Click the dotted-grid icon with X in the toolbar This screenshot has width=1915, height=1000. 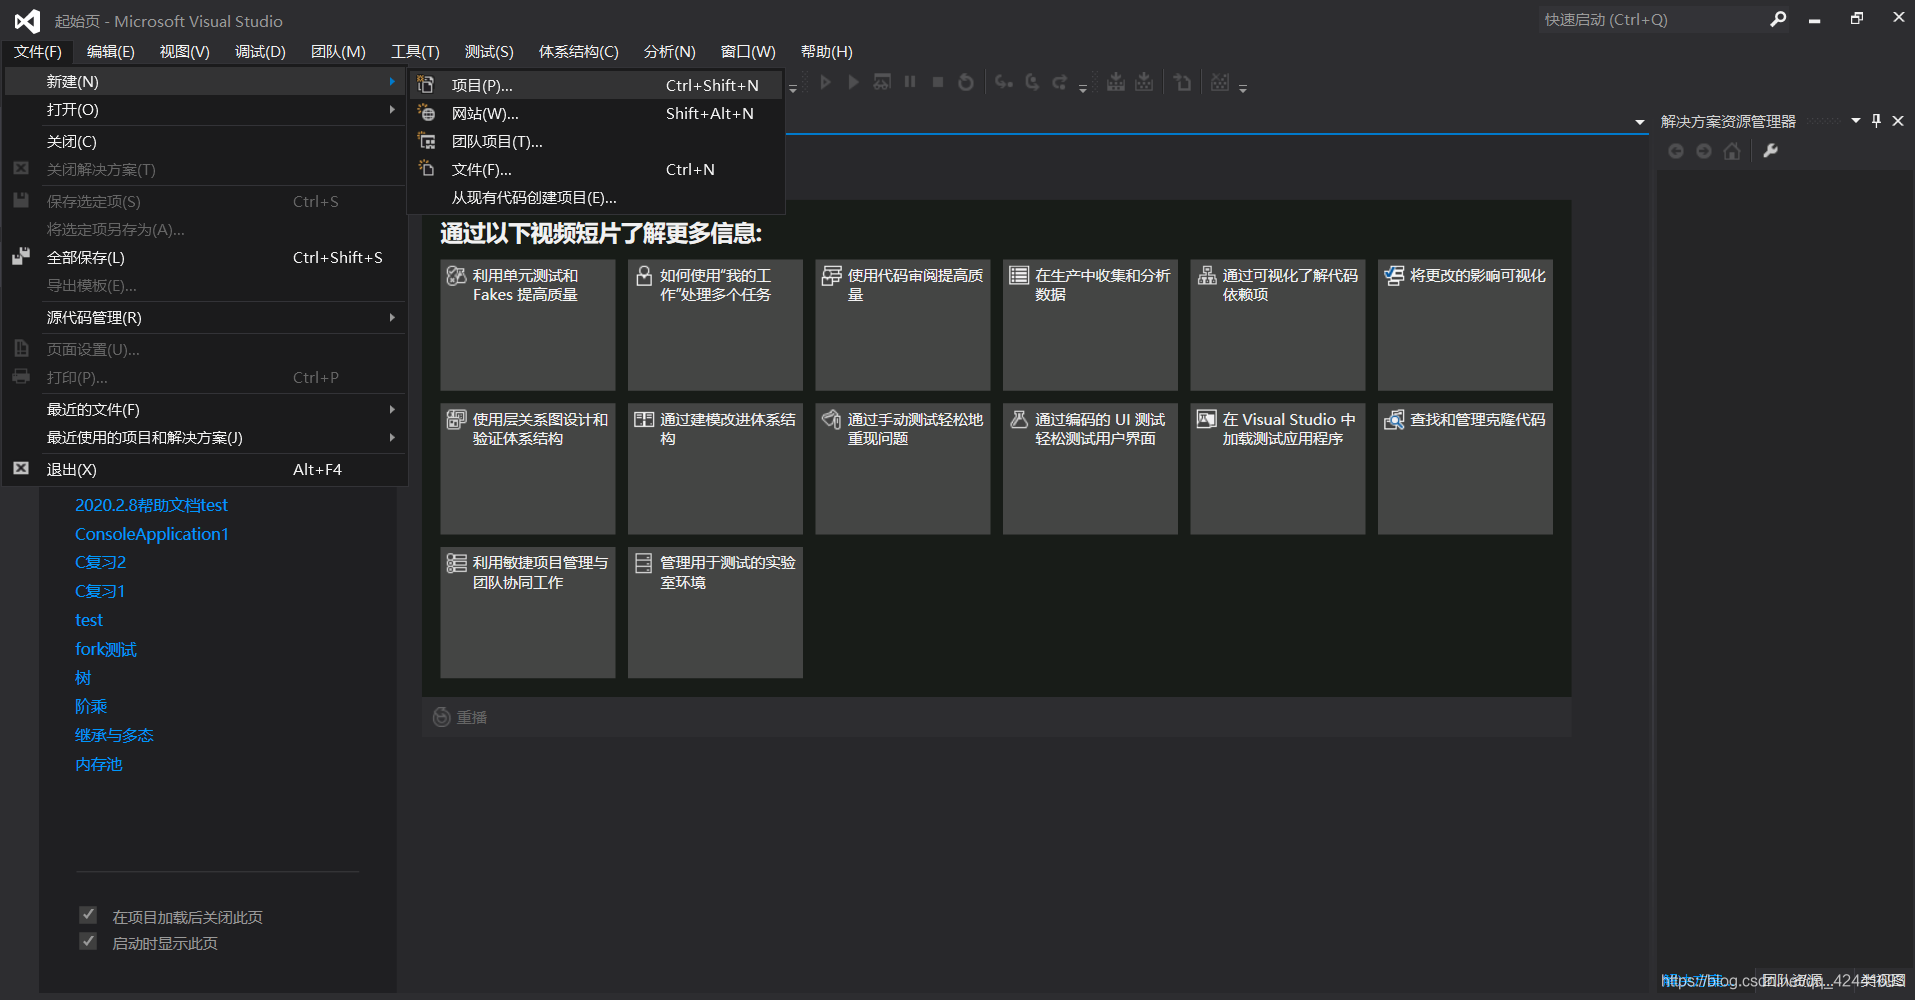(x=1220, y=82)
